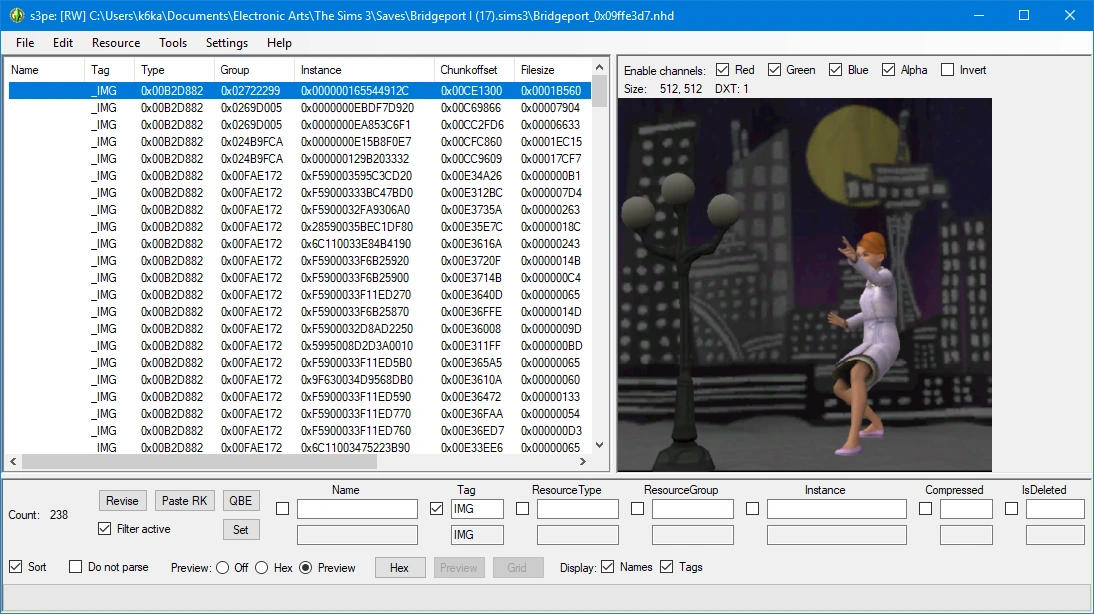
Task: Uncheck the Filter active checkbox
Action: 105,529
